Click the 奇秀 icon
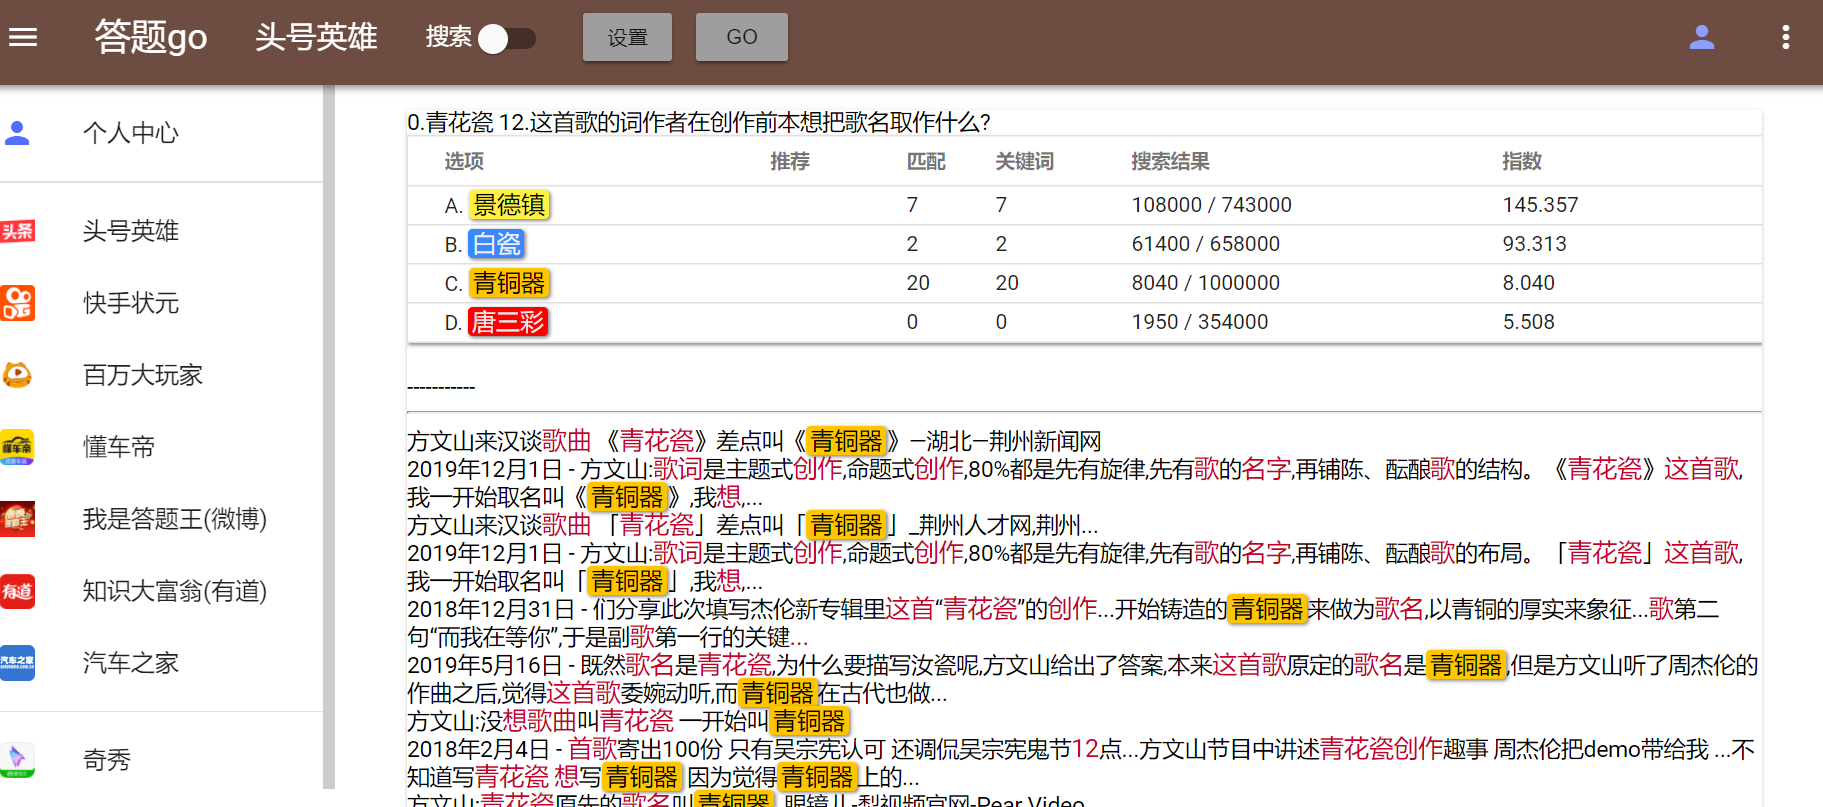Image resolution: width=1823 pixels, height=807 pixels. (18, 760)
